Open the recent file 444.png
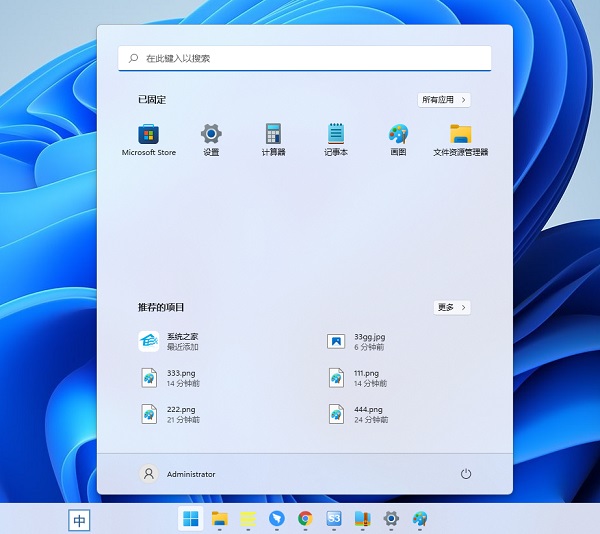This screenshot has height=534, width=600. tap(358, 413)
